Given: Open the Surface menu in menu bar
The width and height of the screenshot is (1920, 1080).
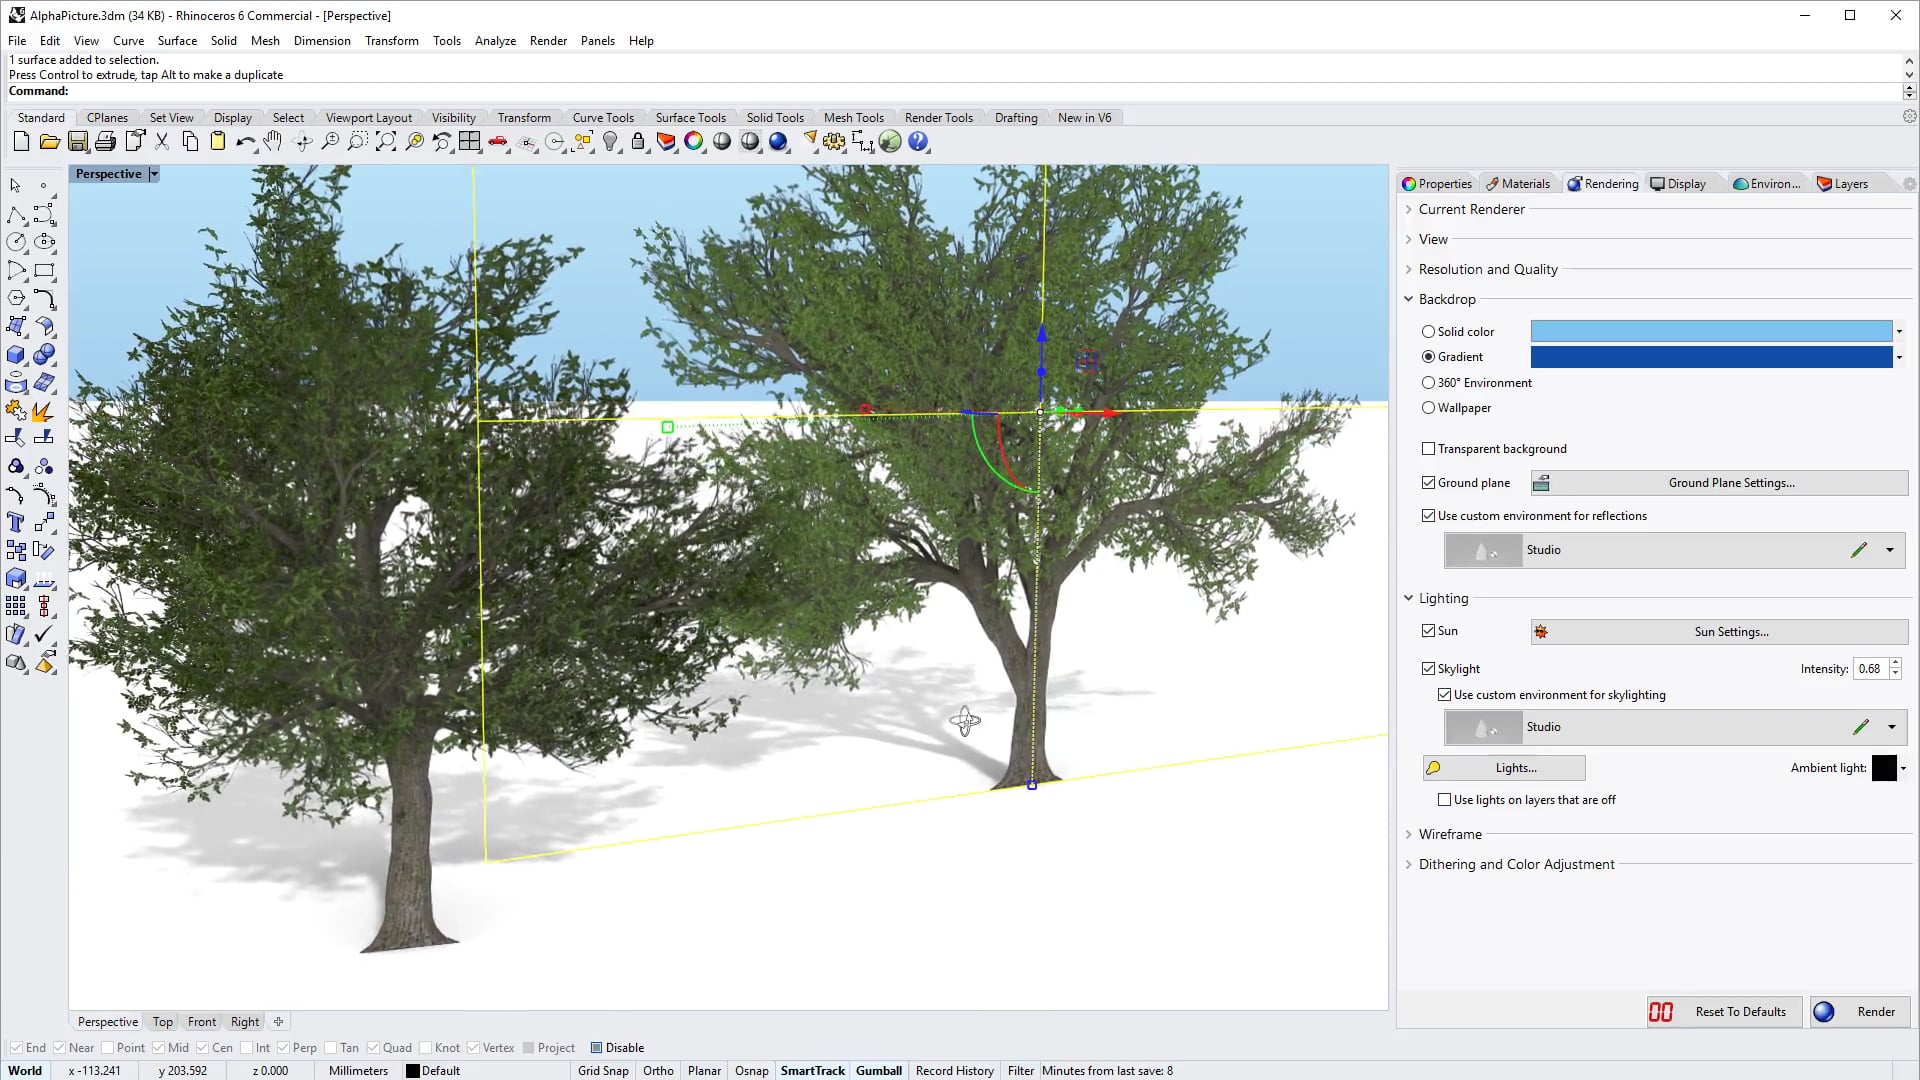Looking at the screenshot, I should click(x=177, y=40).
